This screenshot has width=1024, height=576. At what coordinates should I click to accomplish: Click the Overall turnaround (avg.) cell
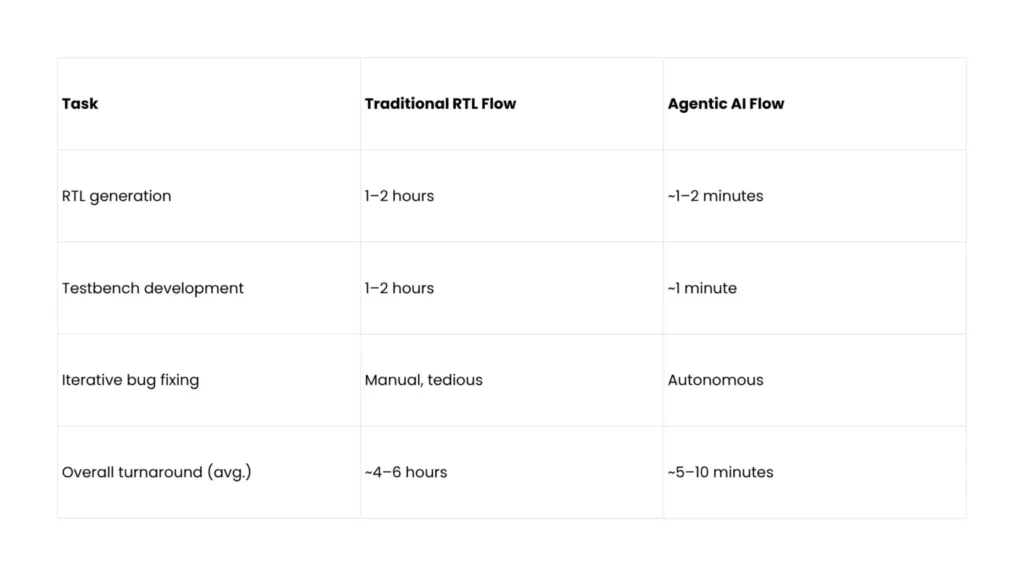(209, 472)
